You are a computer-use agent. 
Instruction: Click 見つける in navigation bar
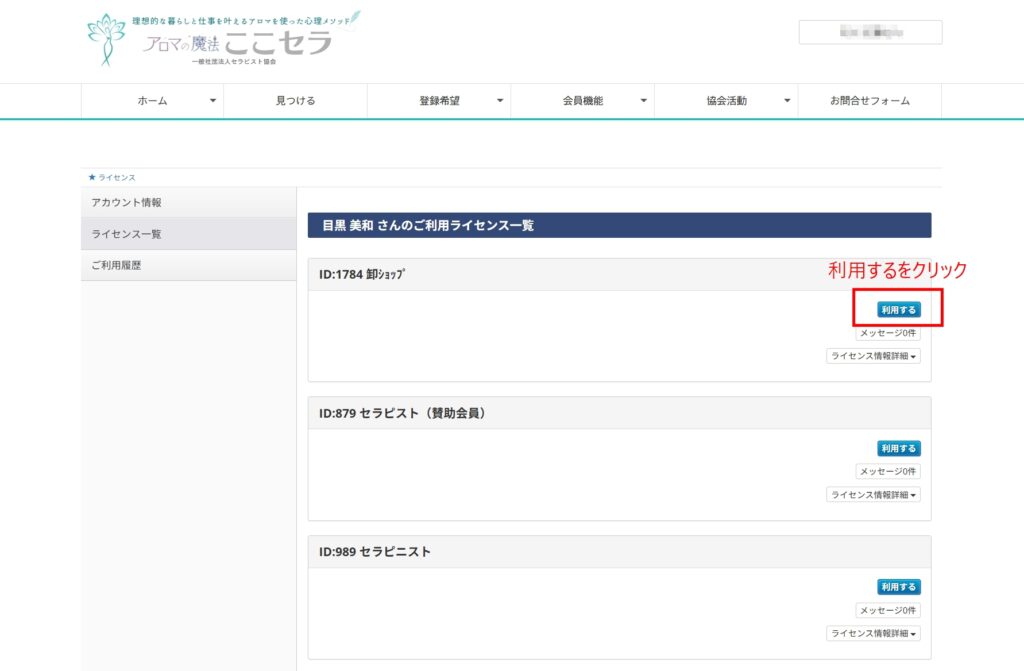click(x=295, y=101)
